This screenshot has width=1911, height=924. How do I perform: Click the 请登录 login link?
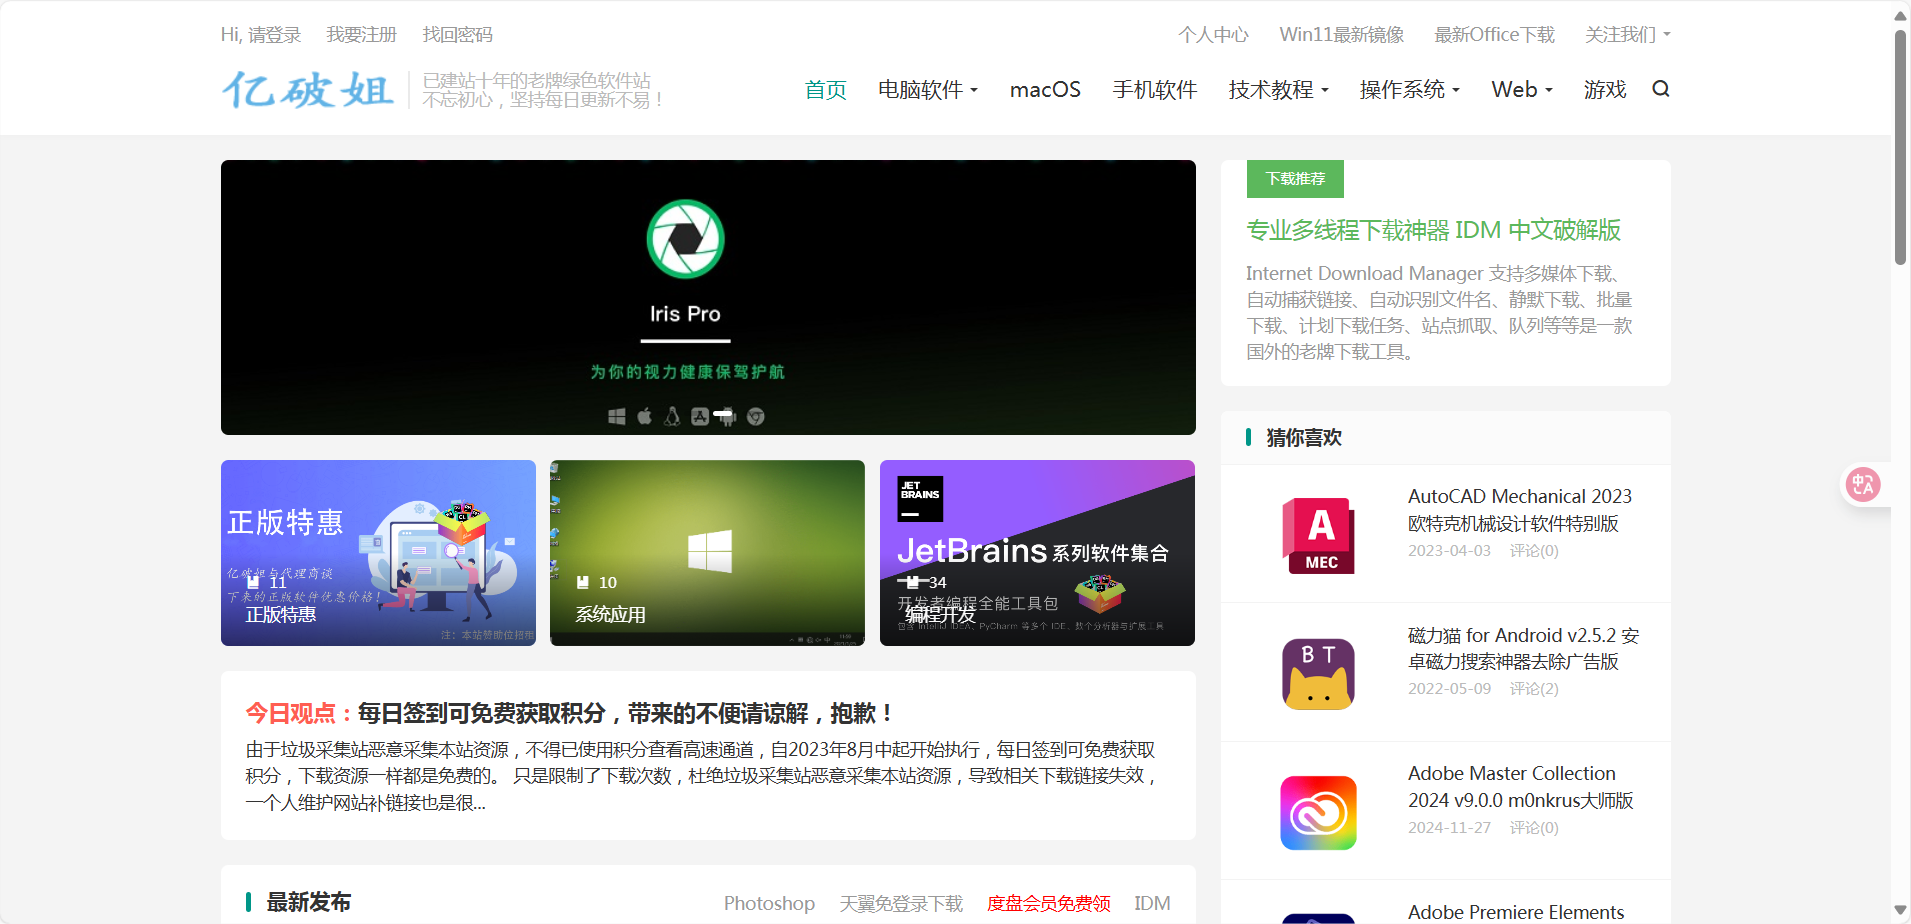pyautogui.click(x=275, y=35)
